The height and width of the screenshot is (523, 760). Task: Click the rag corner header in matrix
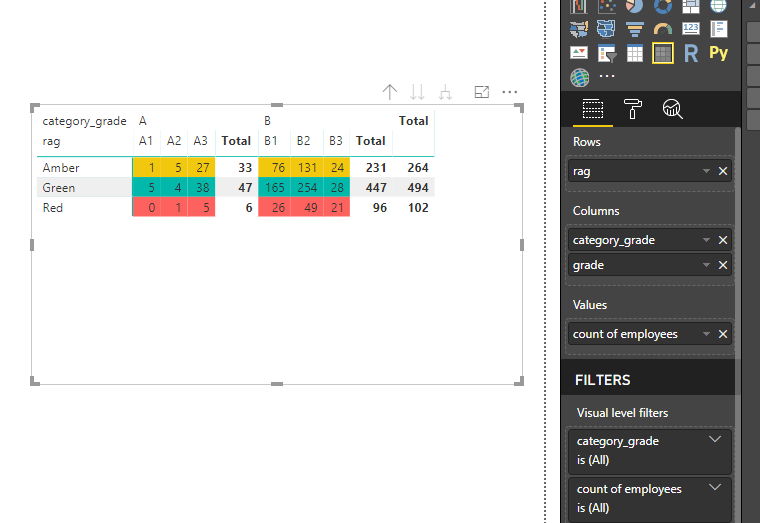pos(51,142)
